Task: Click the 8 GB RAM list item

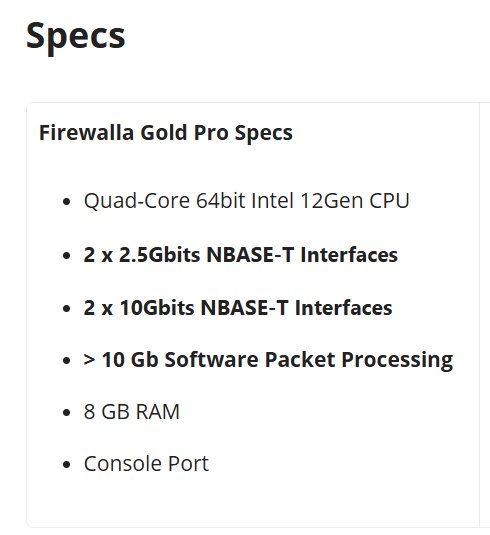Action: click(132, 412)
